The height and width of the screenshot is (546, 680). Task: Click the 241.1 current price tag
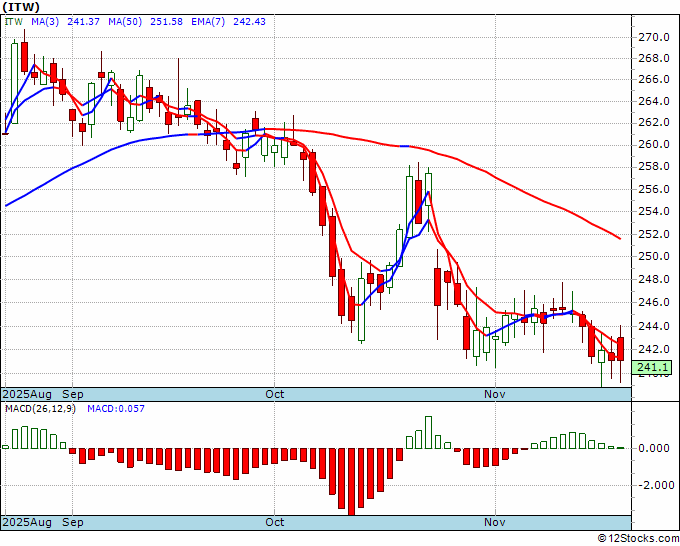(652, 368)
